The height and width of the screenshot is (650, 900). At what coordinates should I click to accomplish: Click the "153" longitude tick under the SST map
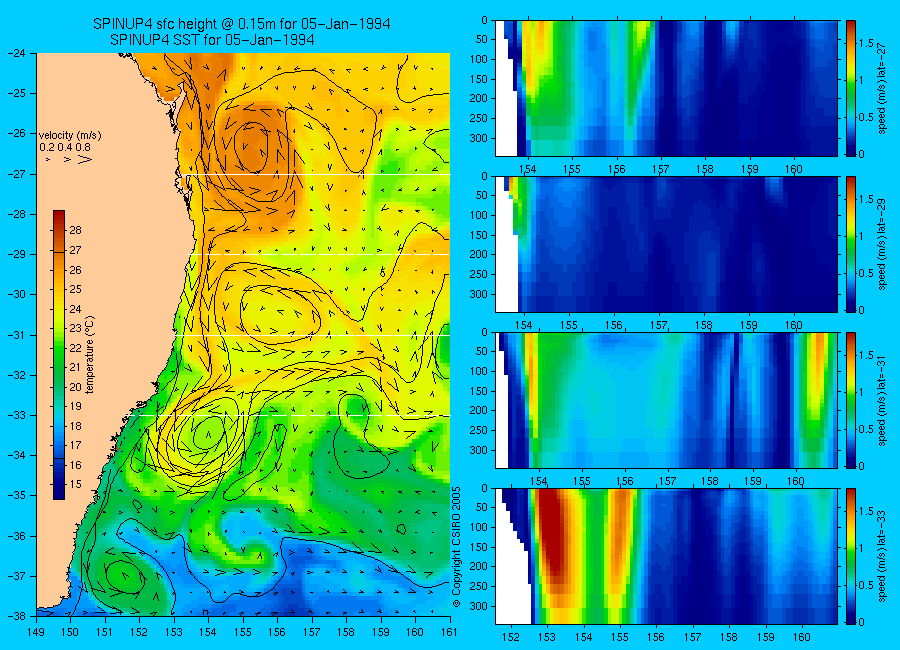point(174,632)
